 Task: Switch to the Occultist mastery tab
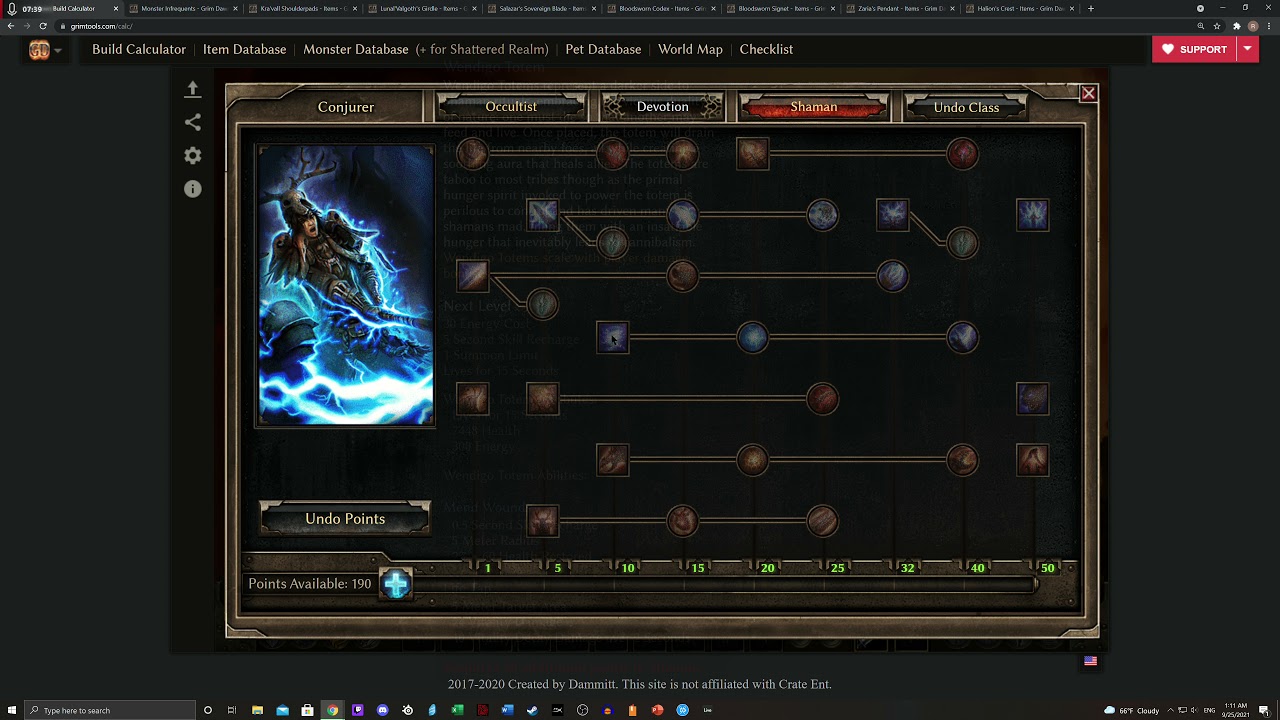point(511,106)
